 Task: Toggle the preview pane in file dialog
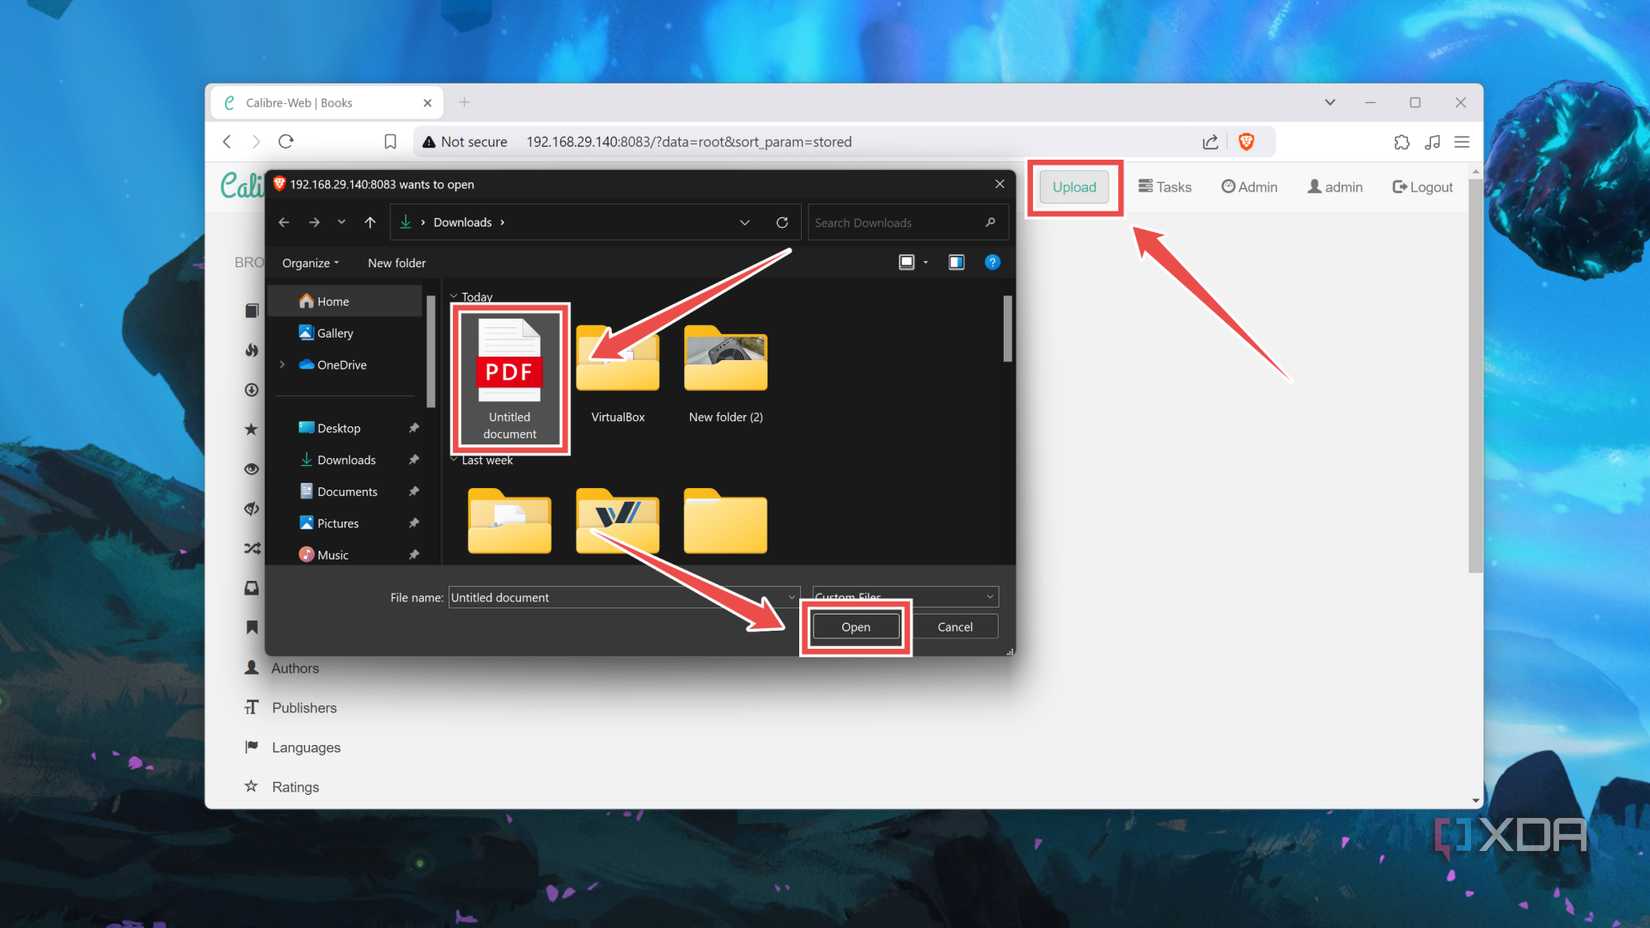pyautogui.click(x=956, y=262)
